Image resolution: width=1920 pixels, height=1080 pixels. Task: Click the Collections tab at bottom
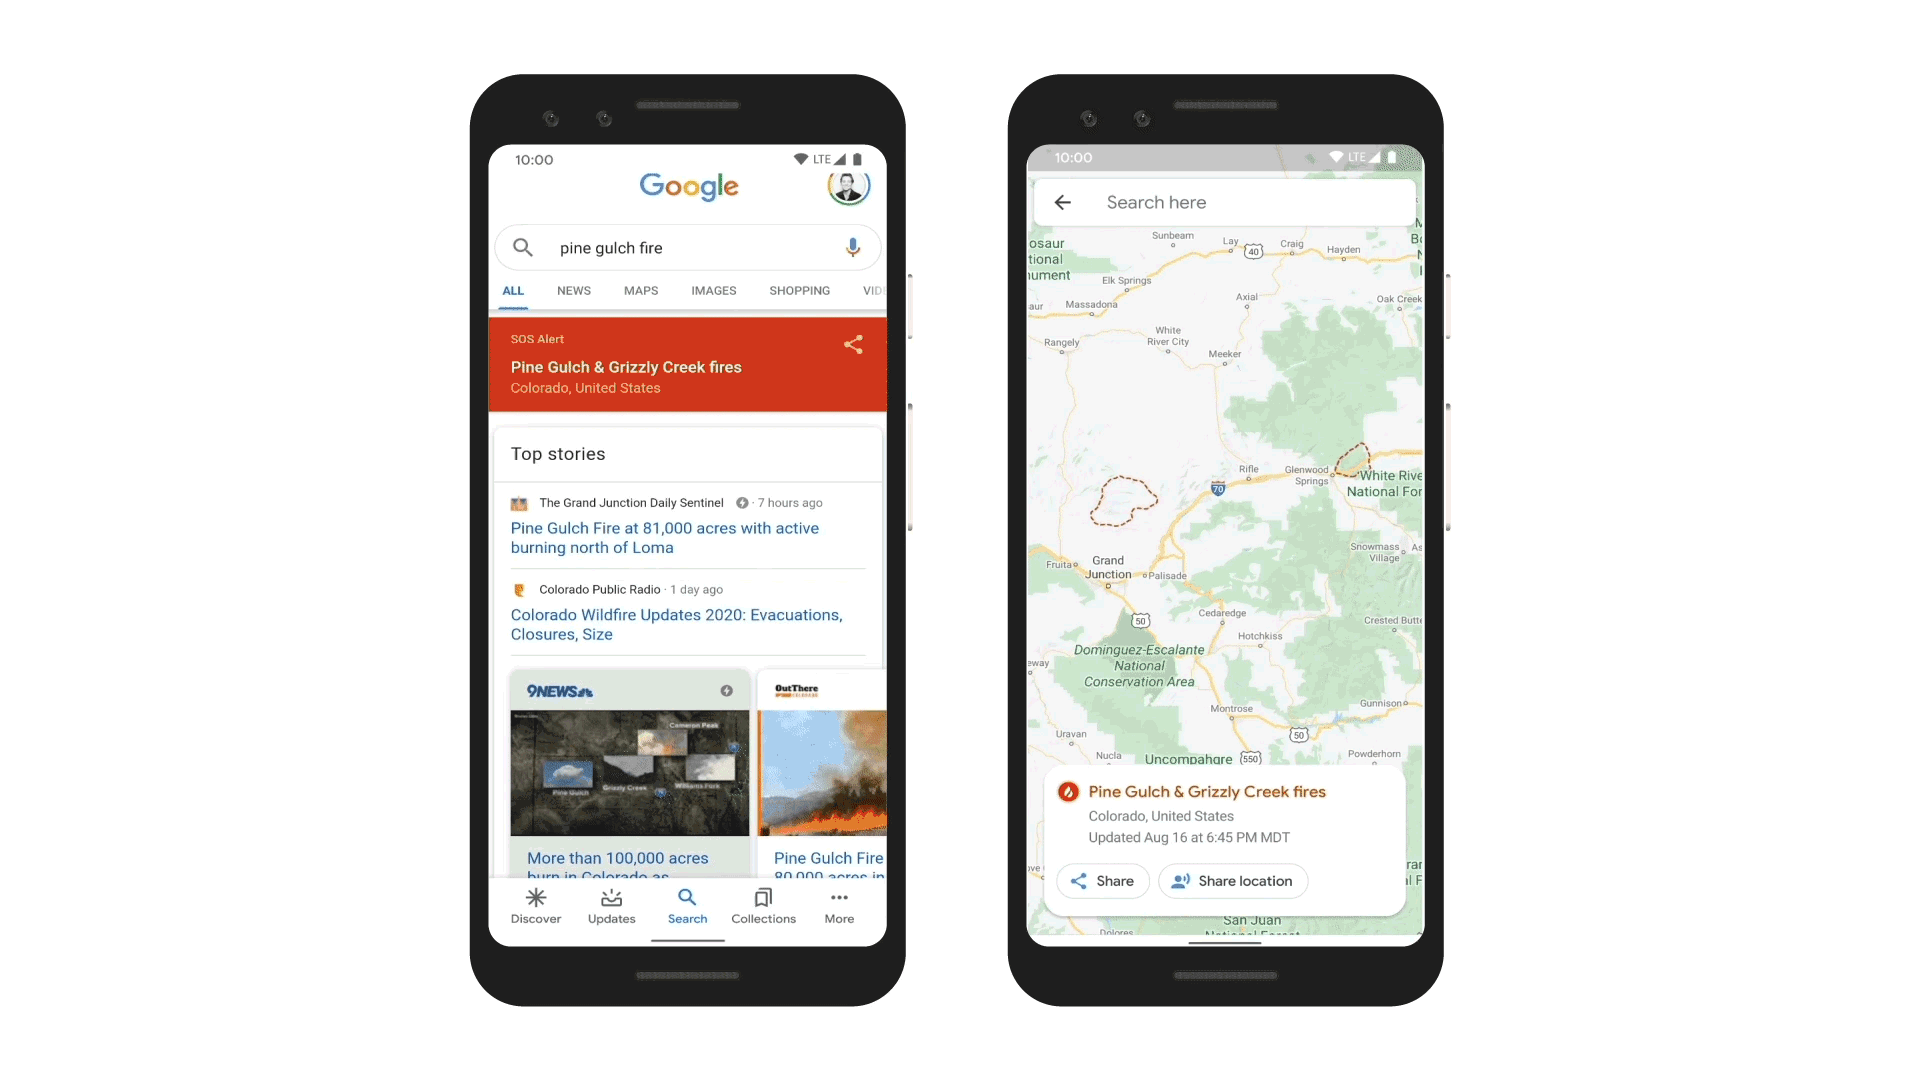click(762, 907)
